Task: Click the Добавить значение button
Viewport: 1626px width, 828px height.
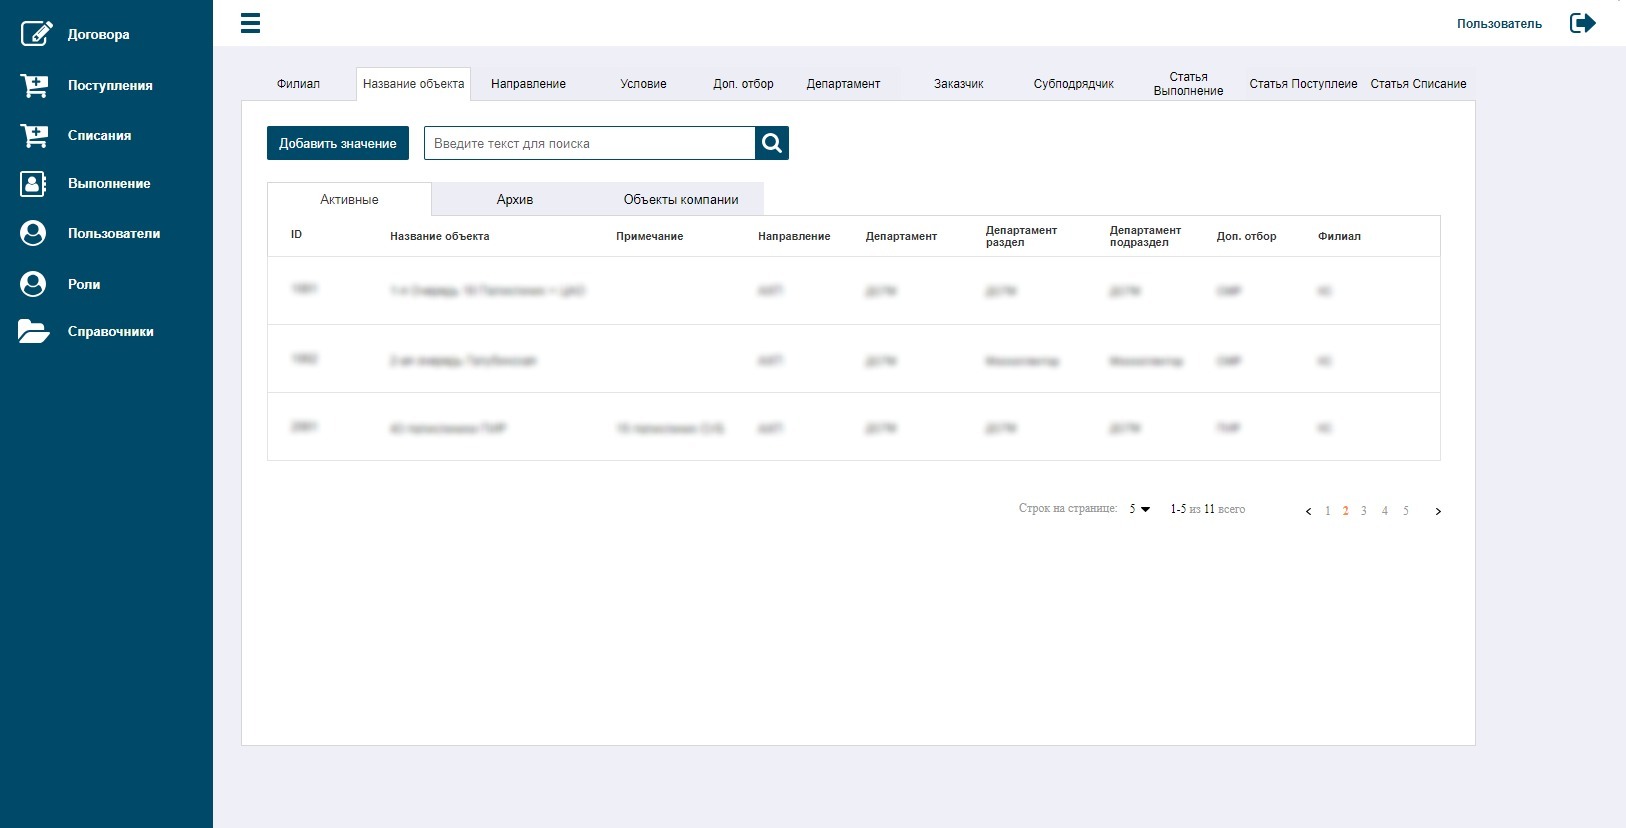Action: [x=338, y=143]
